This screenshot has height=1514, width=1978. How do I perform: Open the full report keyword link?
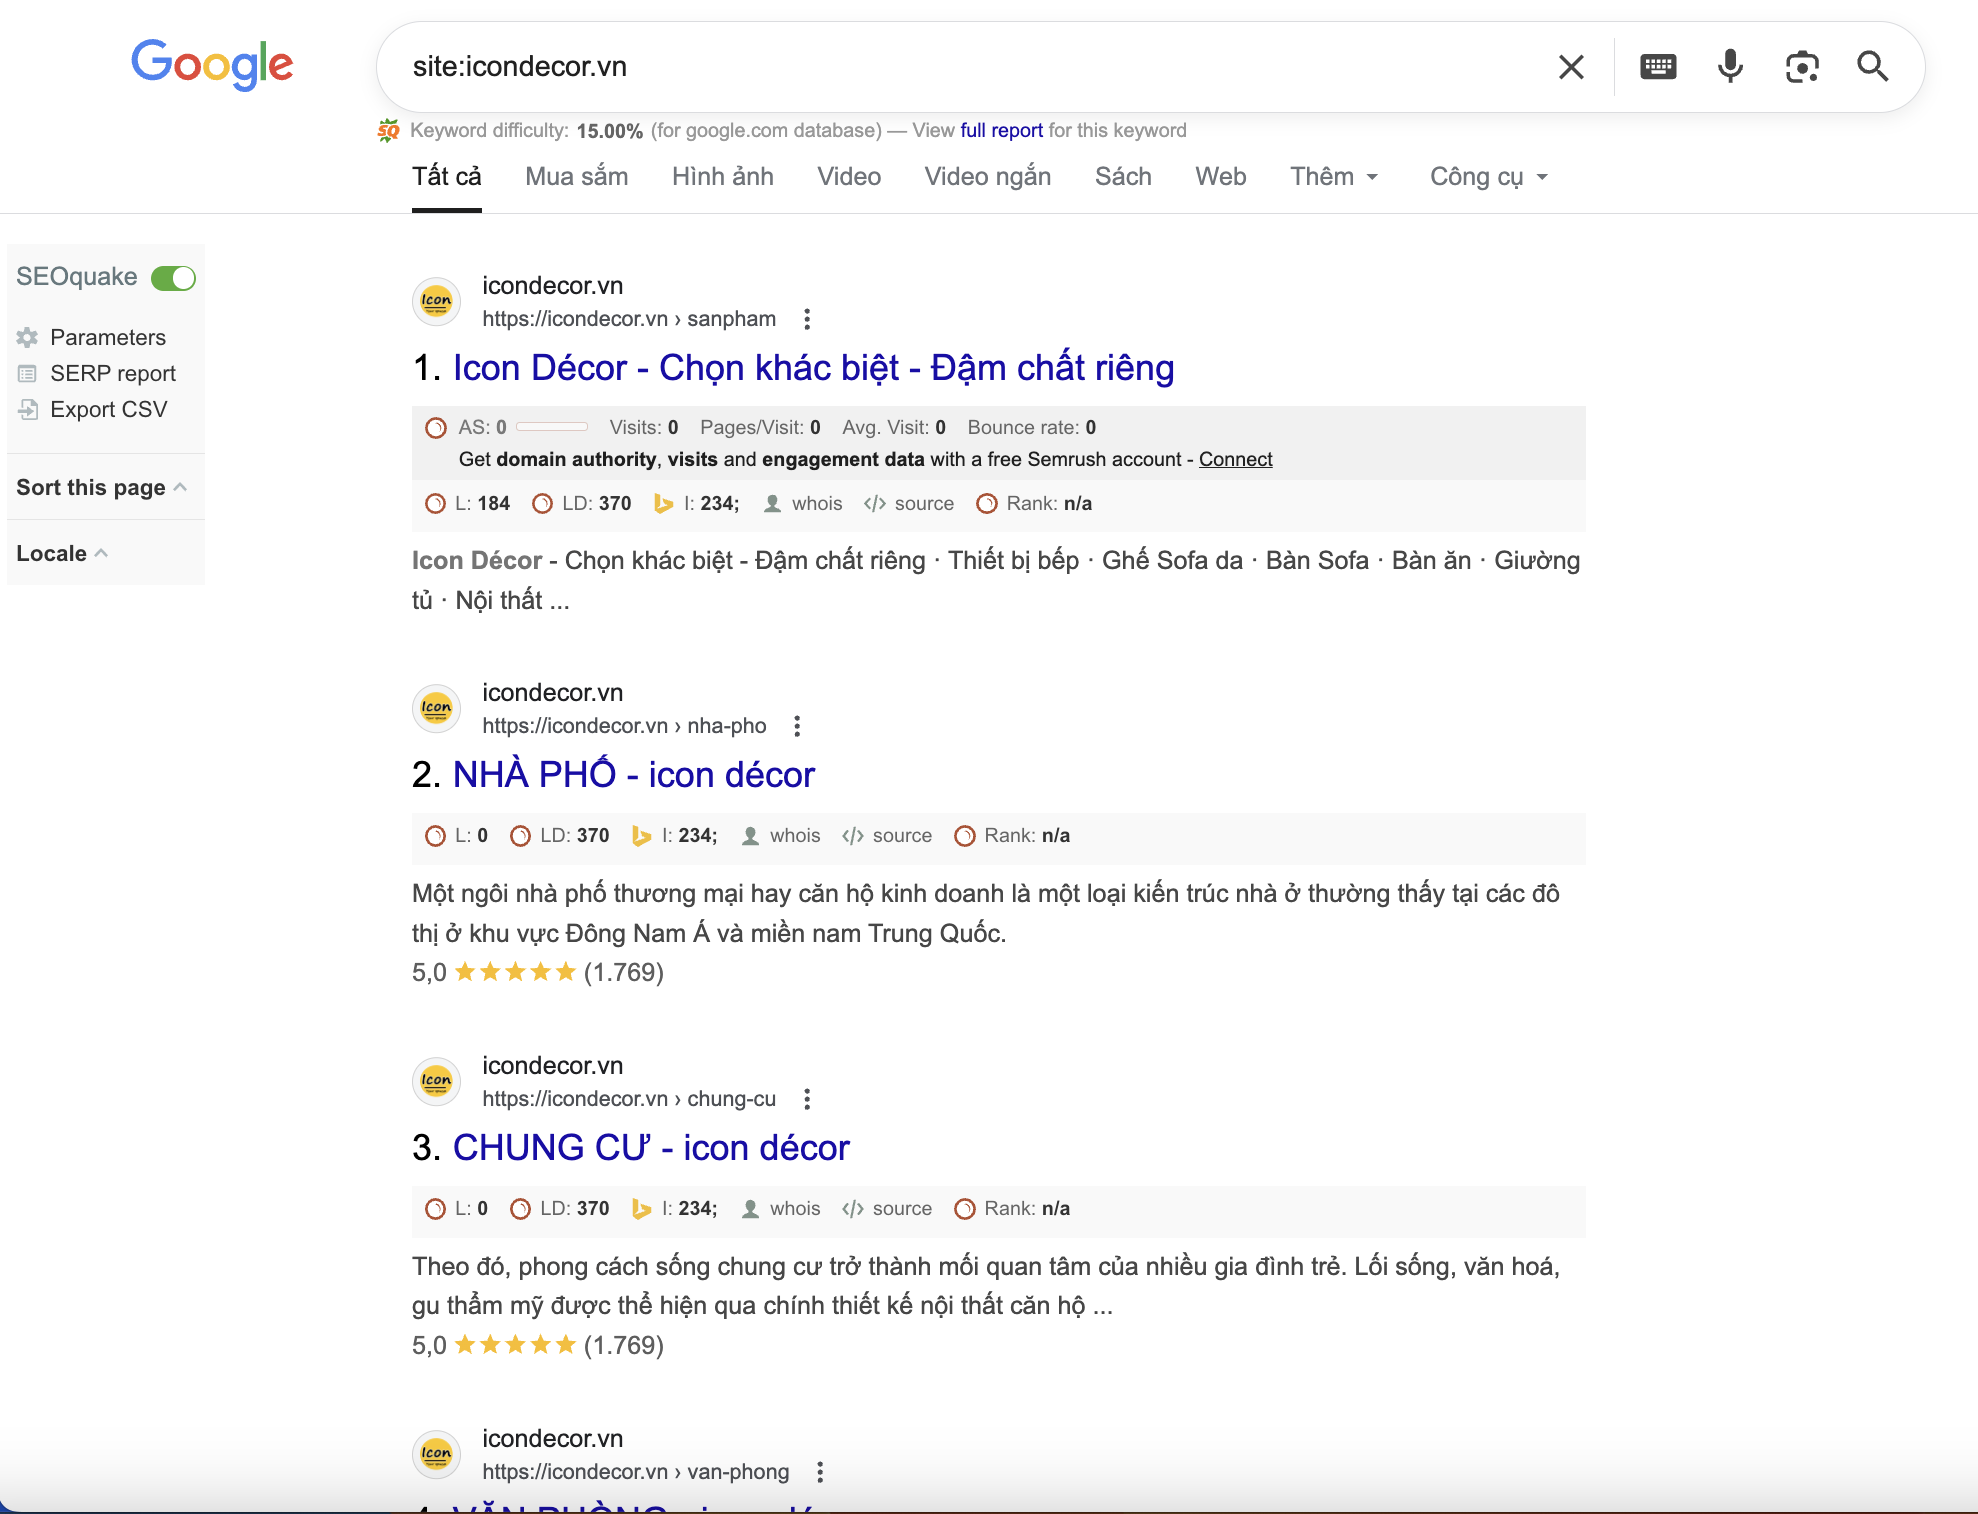pyautogui.click(x=1001, y=130)
